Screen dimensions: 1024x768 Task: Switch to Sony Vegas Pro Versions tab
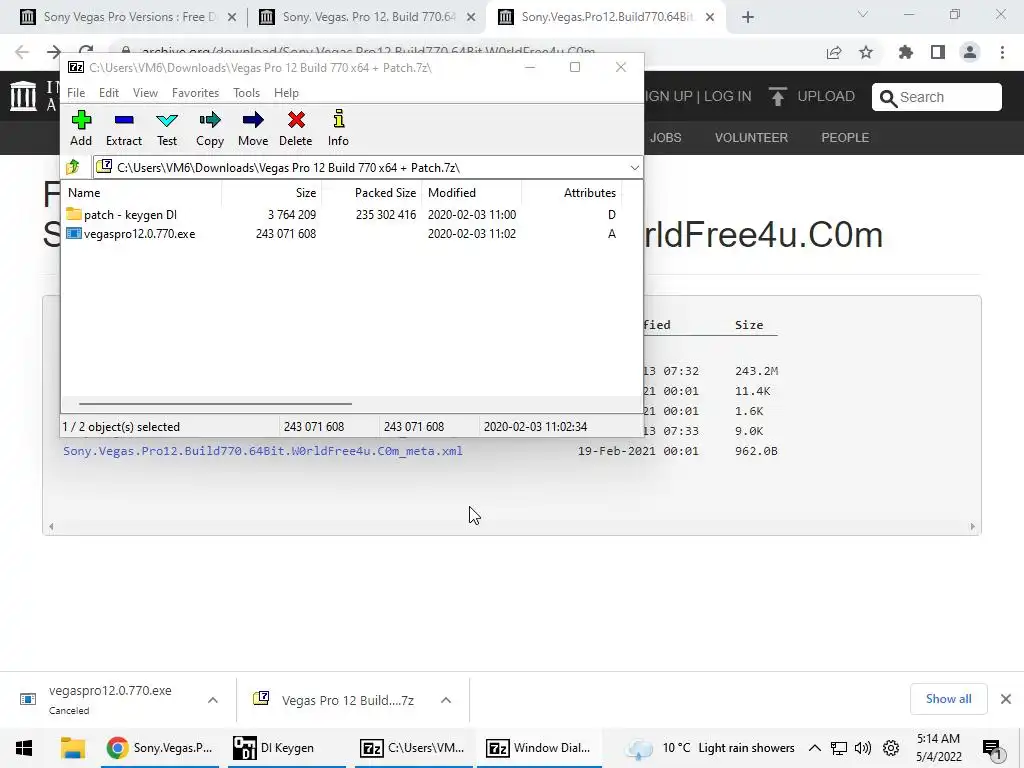tap(129, 17)
